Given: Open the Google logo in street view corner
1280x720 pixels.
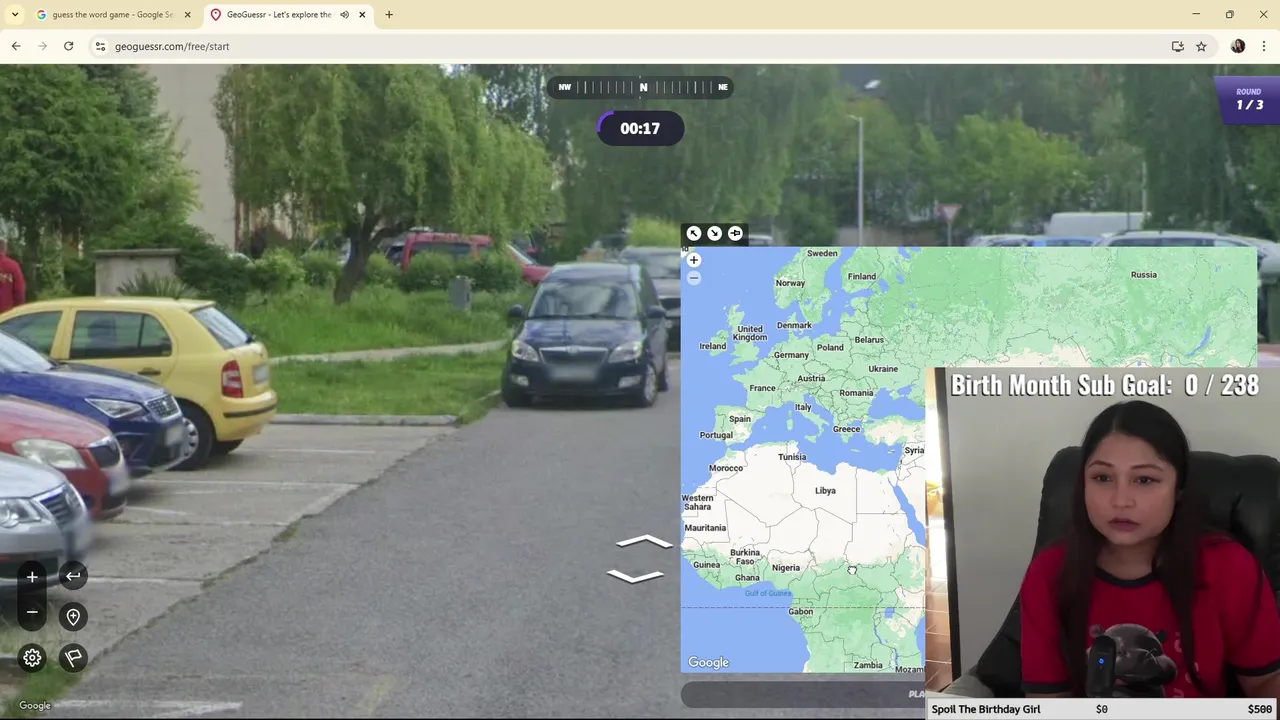Looking at the screenshot, I should coord(35,705).
